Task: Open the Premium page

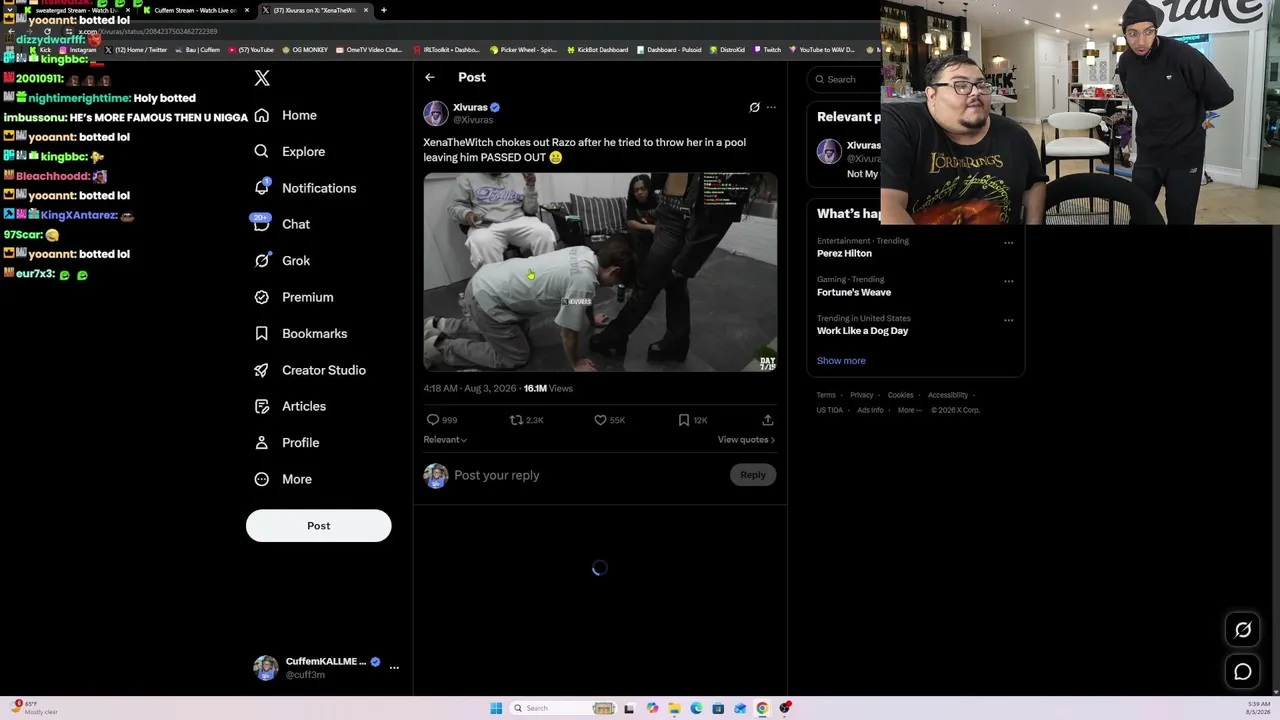Action: point(294,297)
